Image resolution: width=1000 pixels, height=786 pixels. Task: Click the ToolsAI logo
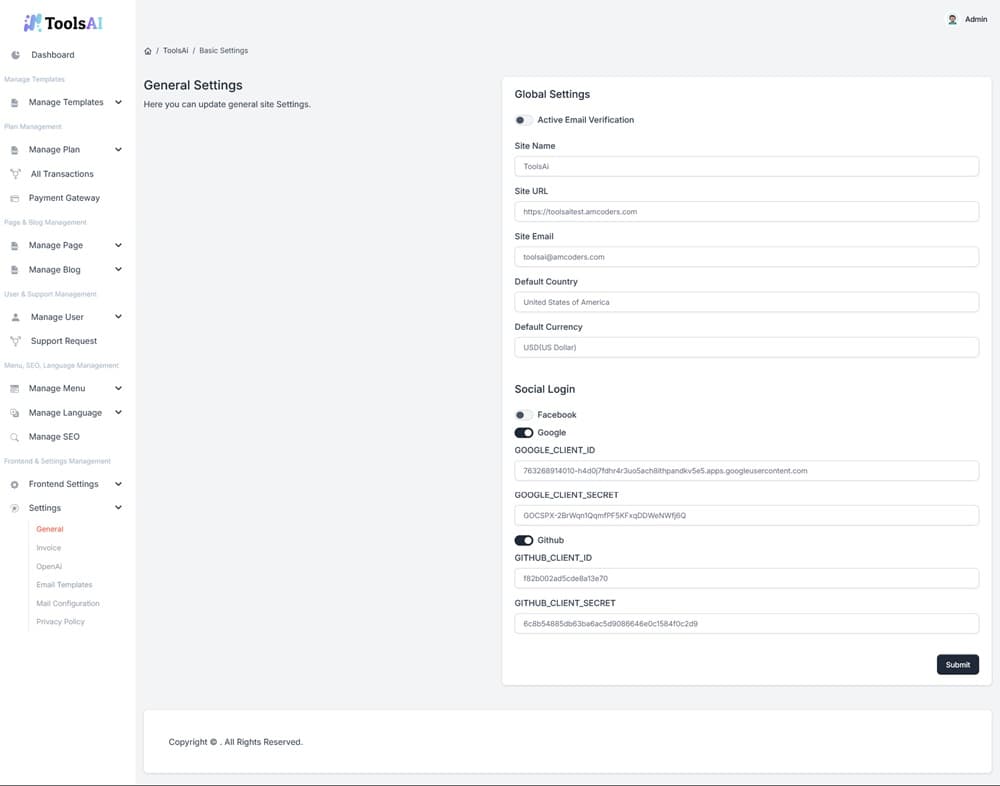(63, 22)
